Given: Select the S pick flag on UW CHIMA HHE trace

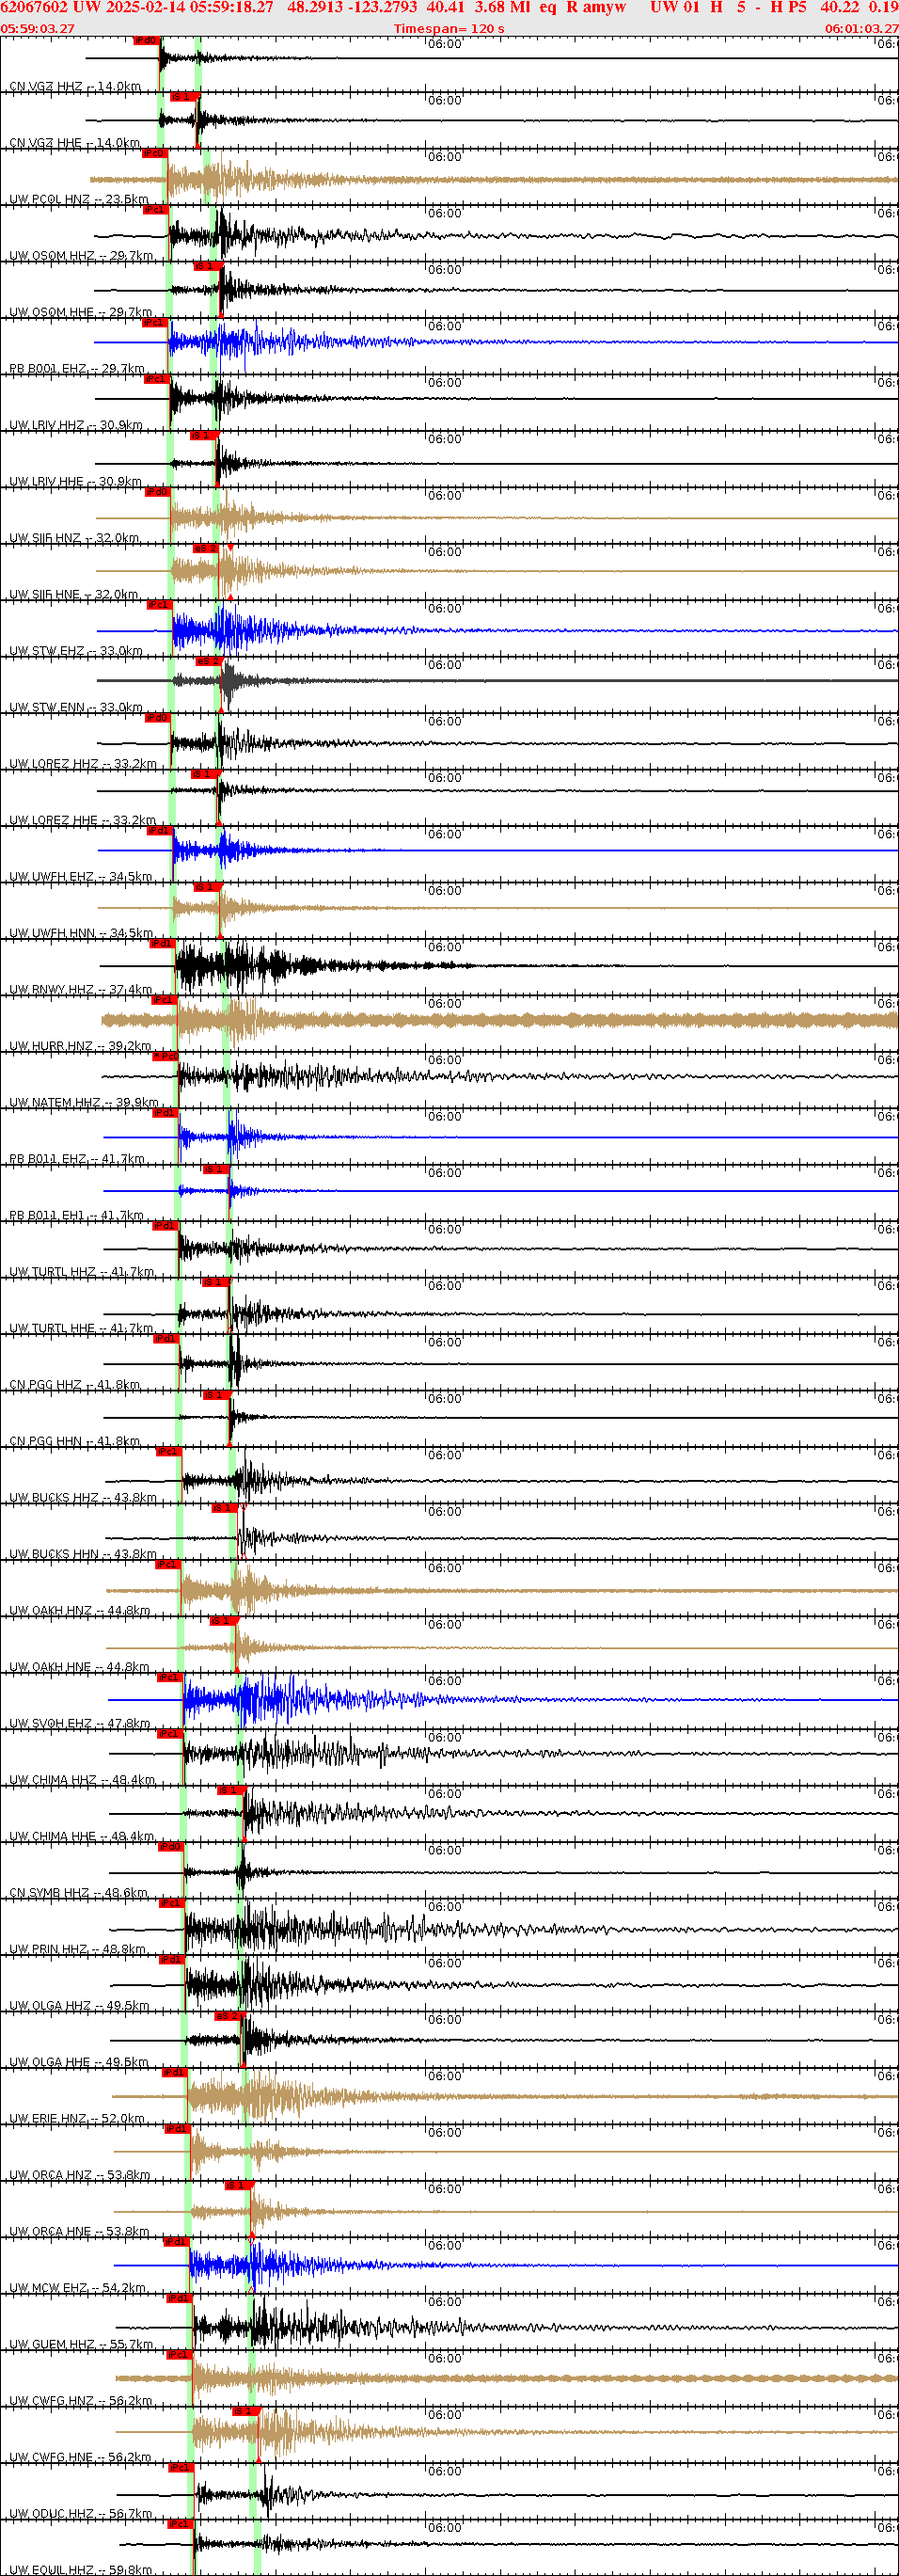Looking at the screenshot, I should (231, 1791).
